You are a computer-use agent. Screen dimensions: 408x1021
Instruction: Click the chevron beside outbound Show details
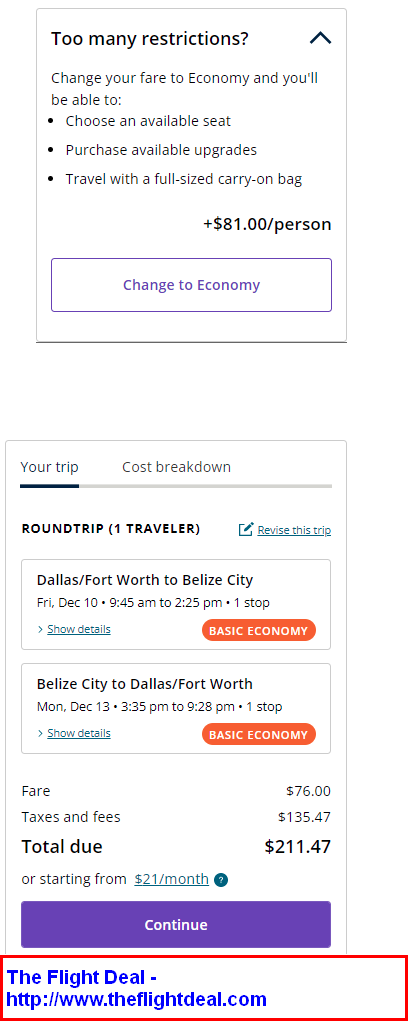(x=40, y=630)
